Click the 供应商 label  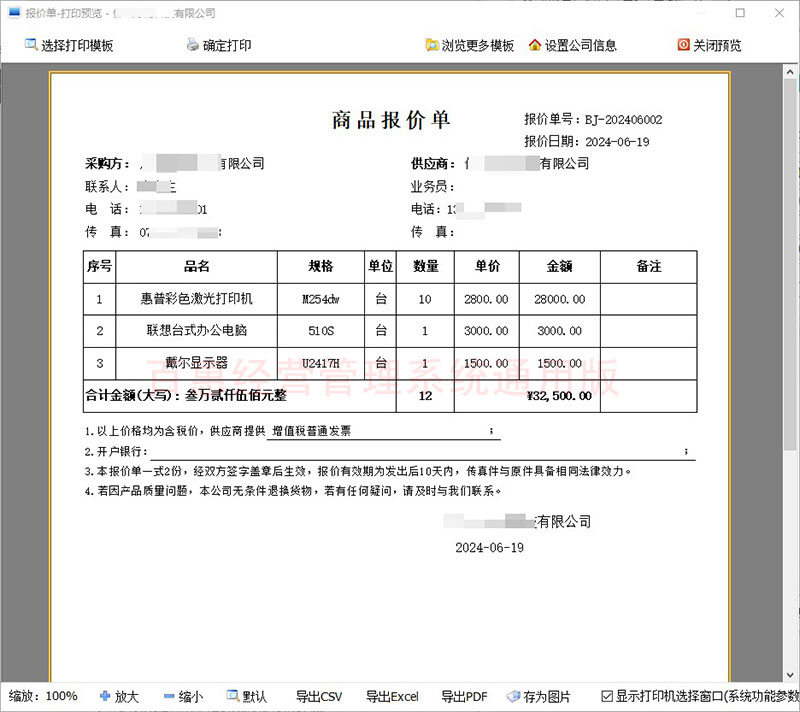433,164
